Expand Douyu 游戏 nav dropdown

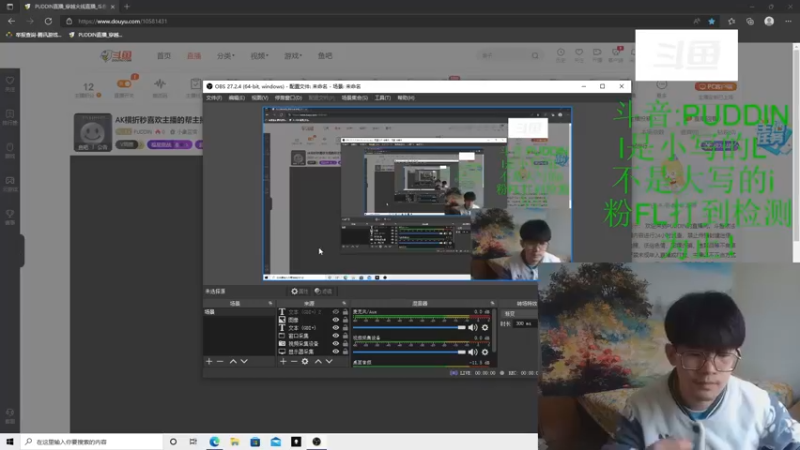coord(293,56)
